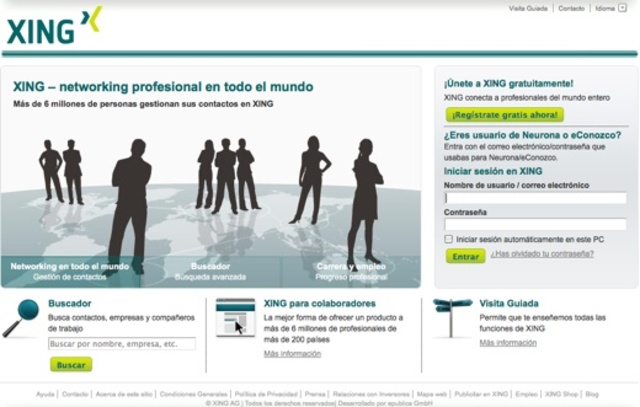Click ¿Eres usuario de Neurona o eConozco? heading
Screen dimensions: 640x407
[x=533, y=135]
